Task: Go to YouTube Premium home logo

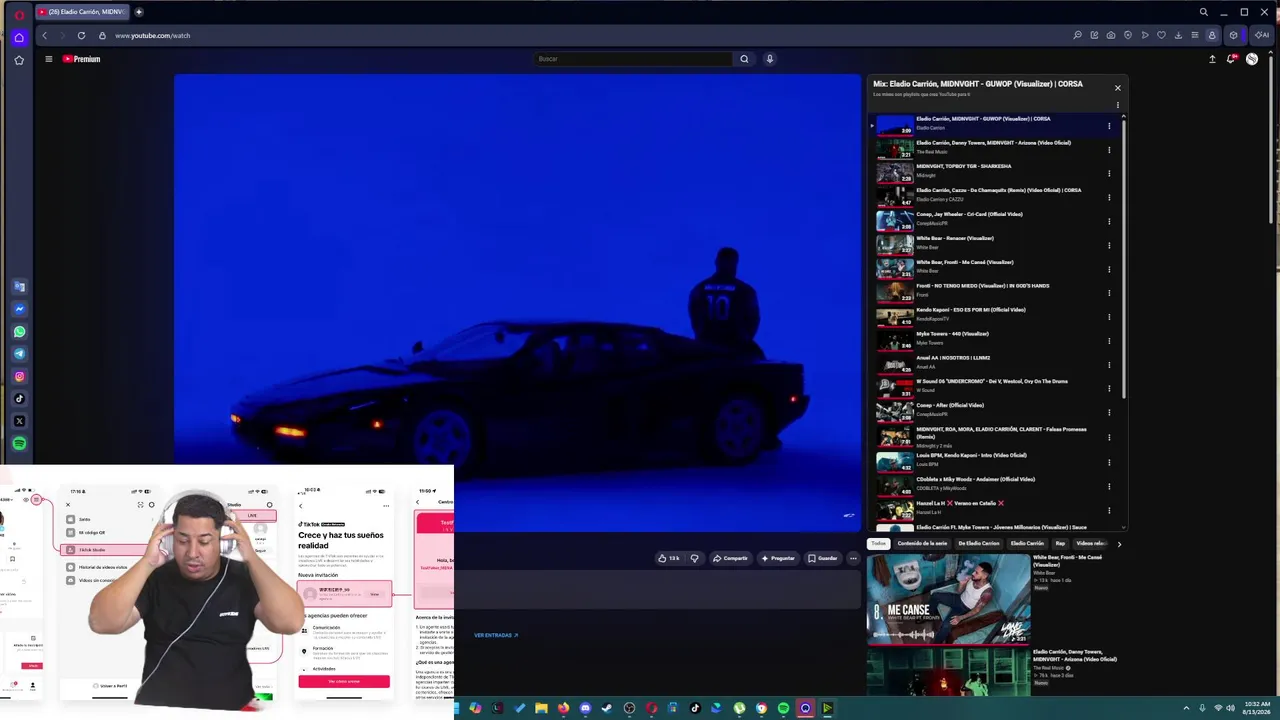Action: pyautogui.click(x=81, y=59)
